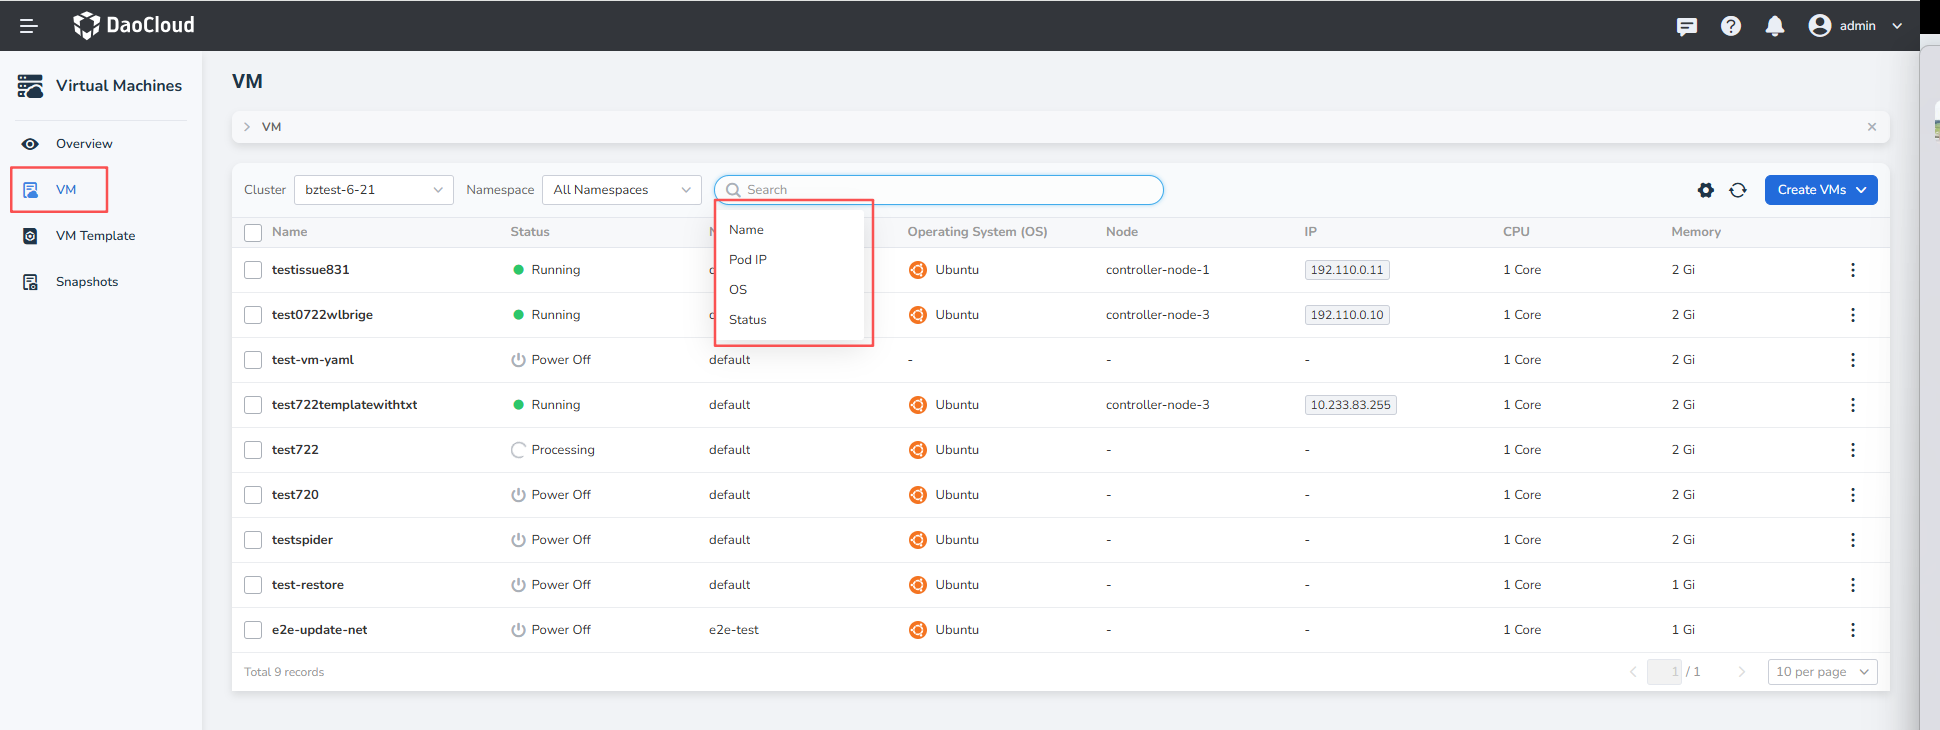Viewport: 1940px width, 730px height.
Task: Open actions menu for testissue831
Action: [1853, 270]
